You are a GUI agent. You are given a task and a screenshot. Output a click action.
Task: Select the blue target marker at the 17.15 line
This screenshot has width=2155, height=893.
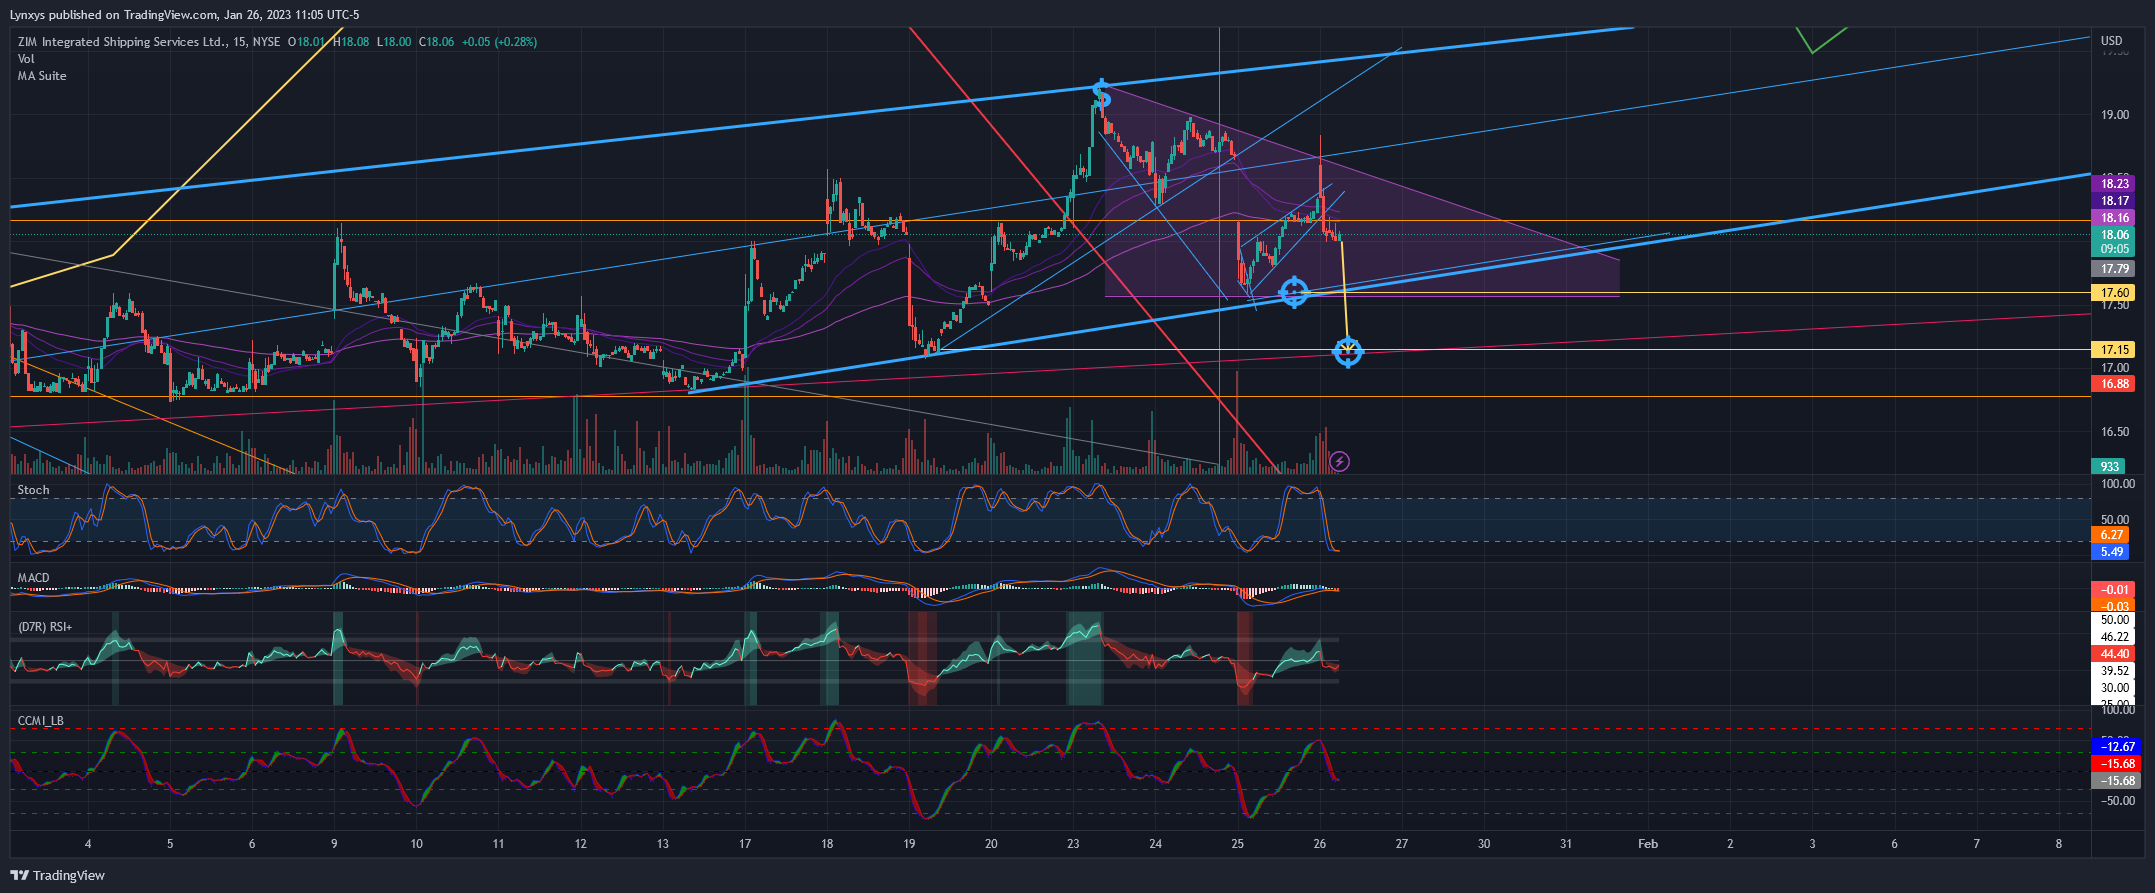pos(1348,352)
